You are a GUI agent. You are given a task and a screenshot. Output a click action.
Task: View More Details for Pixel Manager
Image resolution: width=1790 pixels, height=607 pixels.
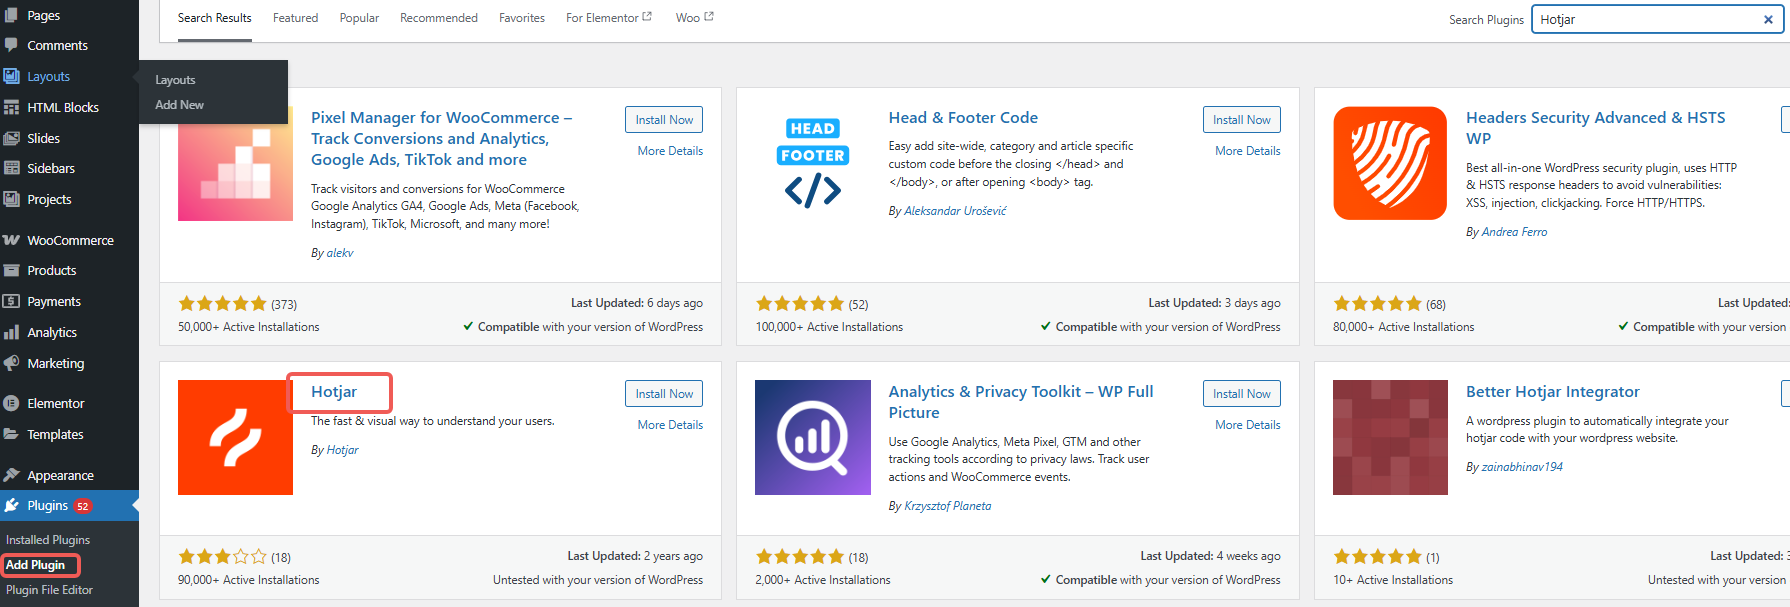tap(670, 151)
